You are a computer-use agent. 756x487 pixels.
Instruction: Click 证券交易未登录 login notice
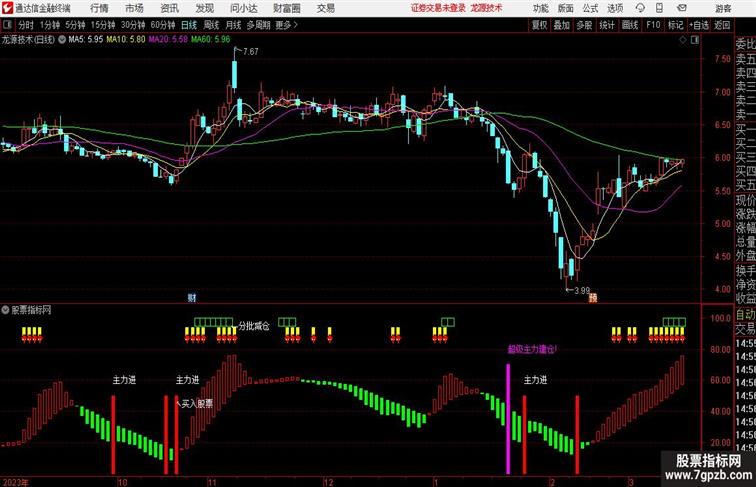[438, 8]
